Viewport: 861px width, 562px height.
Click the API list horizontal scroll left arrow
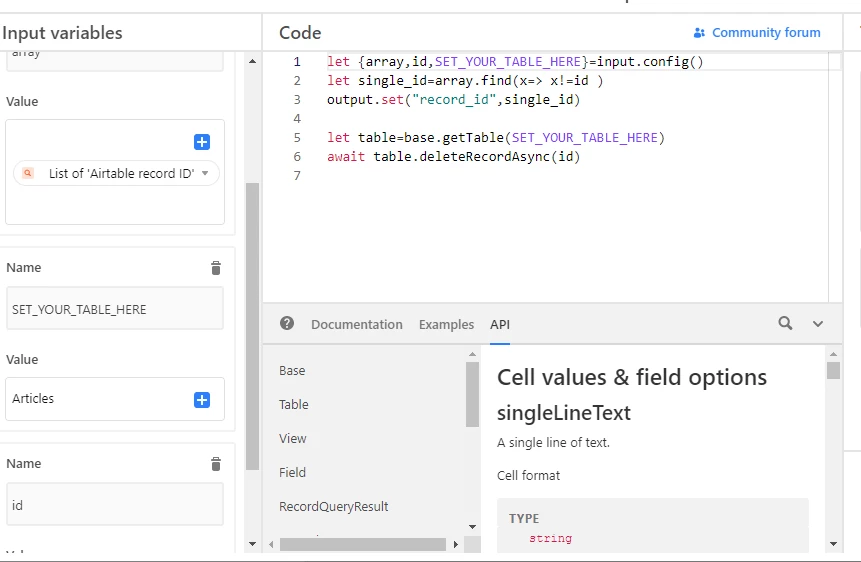coord(271,544)
